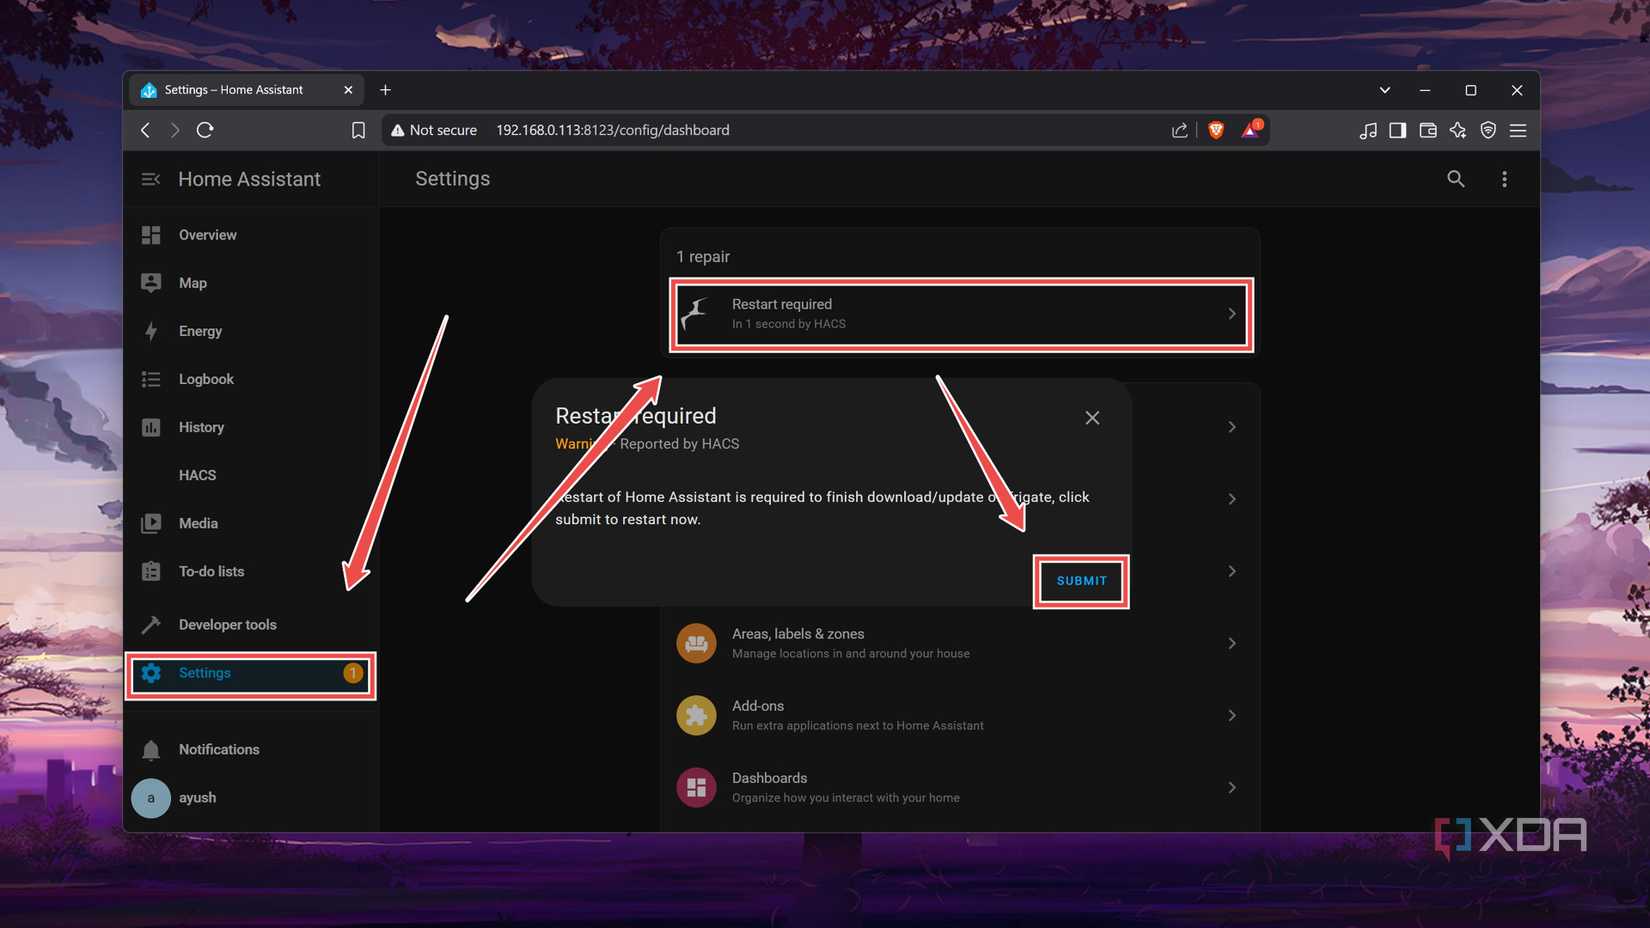1650x928 pixels.
Task: Open the History panel
Action: (x=201, y=427)
